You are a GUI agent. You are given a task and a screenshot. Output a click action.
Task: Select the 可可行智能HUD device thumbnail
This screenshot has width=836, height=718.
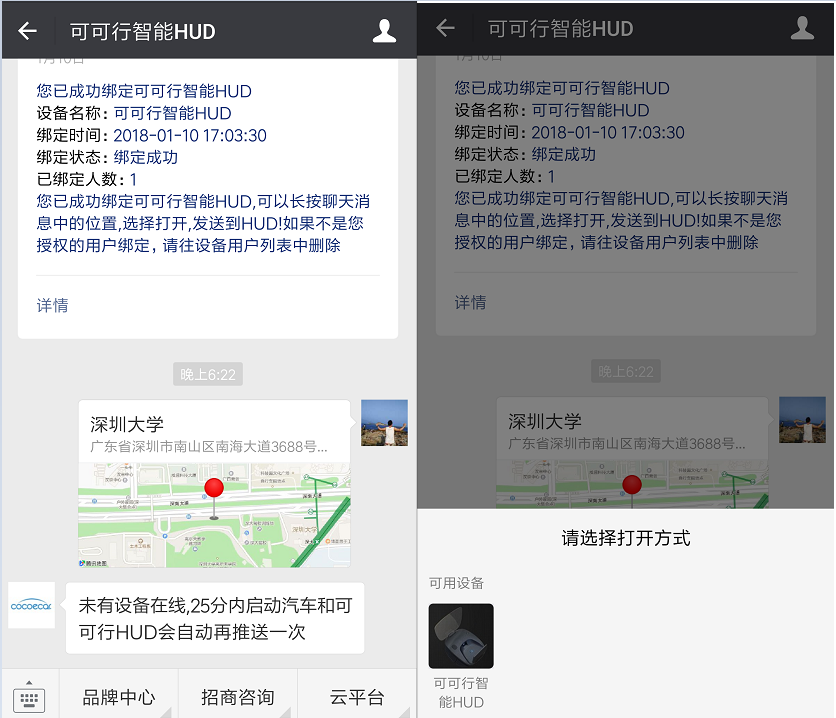click(x=461, y=636)
